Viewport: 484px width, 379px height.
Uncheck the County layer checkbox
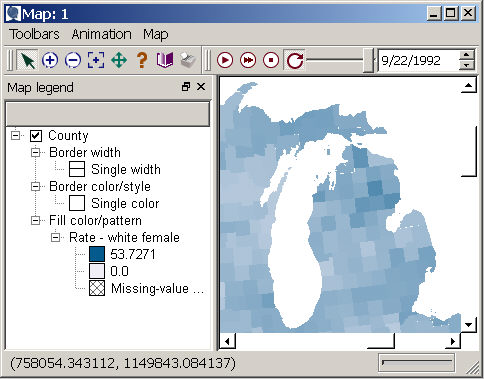click(36, 136)
